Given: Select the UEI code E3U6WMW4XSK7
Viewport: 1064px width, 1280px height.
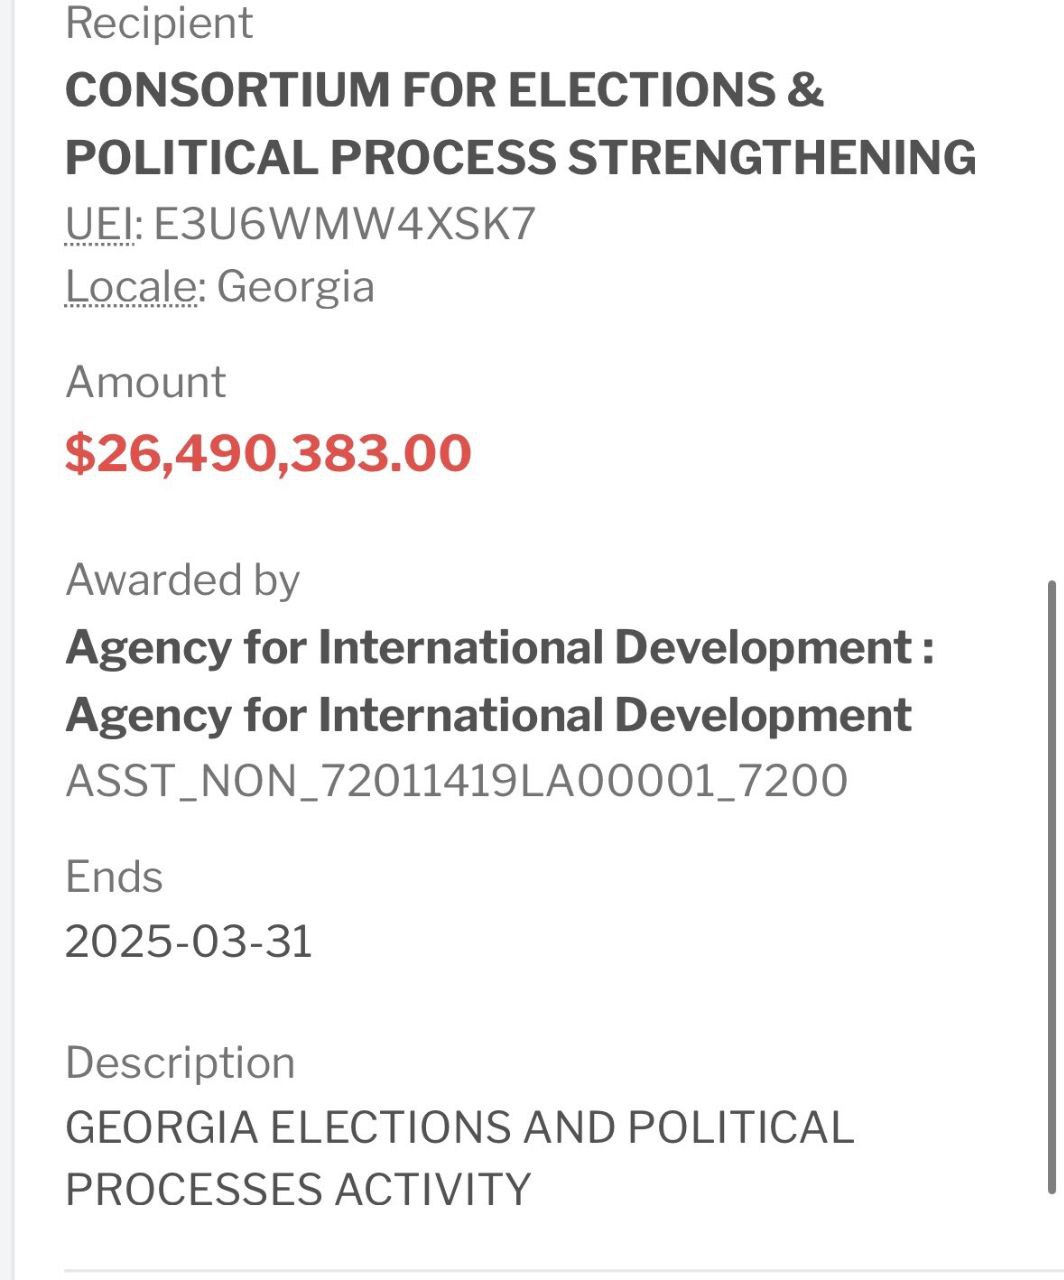Looking at the screenshot, I should click(345, 224).
